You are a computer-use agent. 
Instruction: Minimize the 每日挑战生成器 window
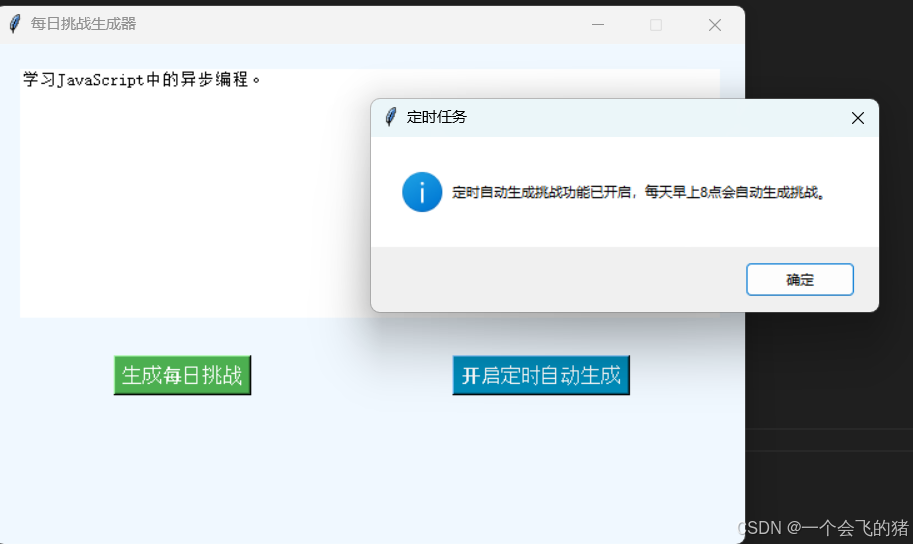[x=598, y=24]
